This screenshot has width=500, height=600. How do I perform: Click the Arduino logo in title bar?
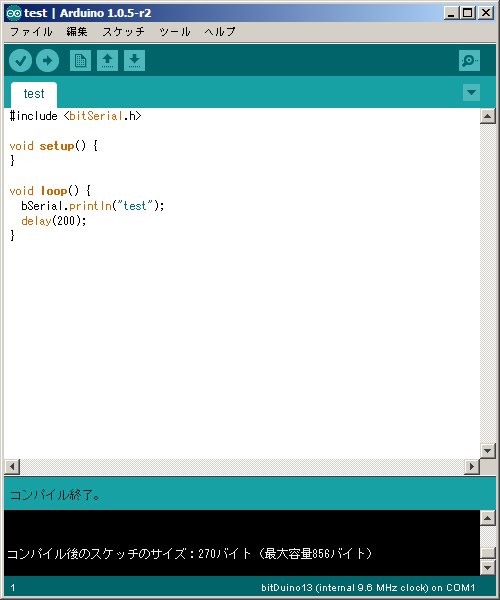pos(14,13)
